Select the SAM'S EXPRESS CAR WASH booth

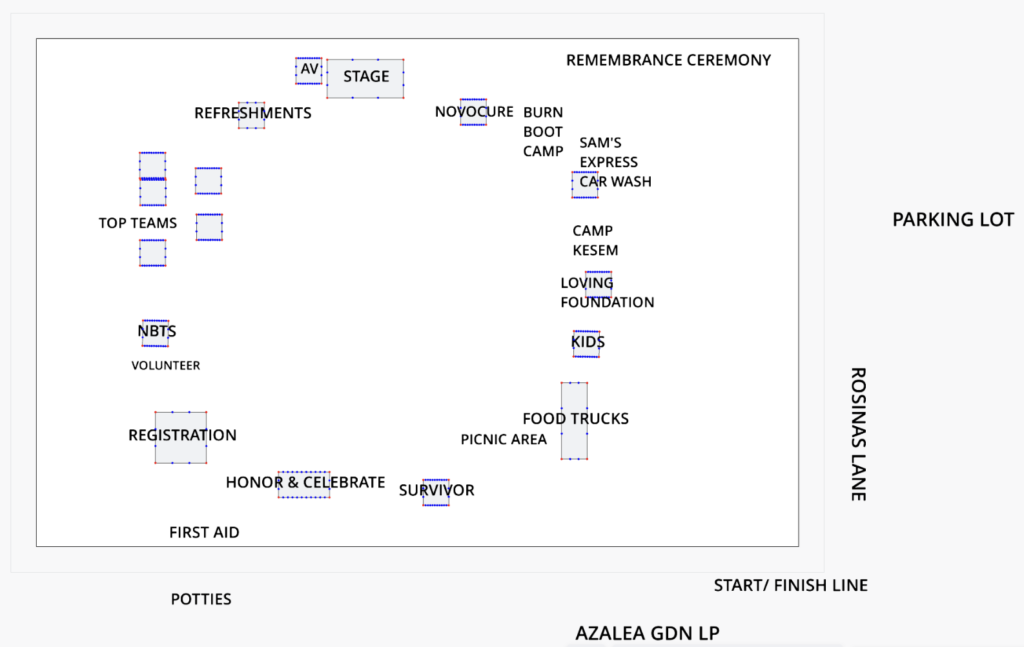[585, 185]
